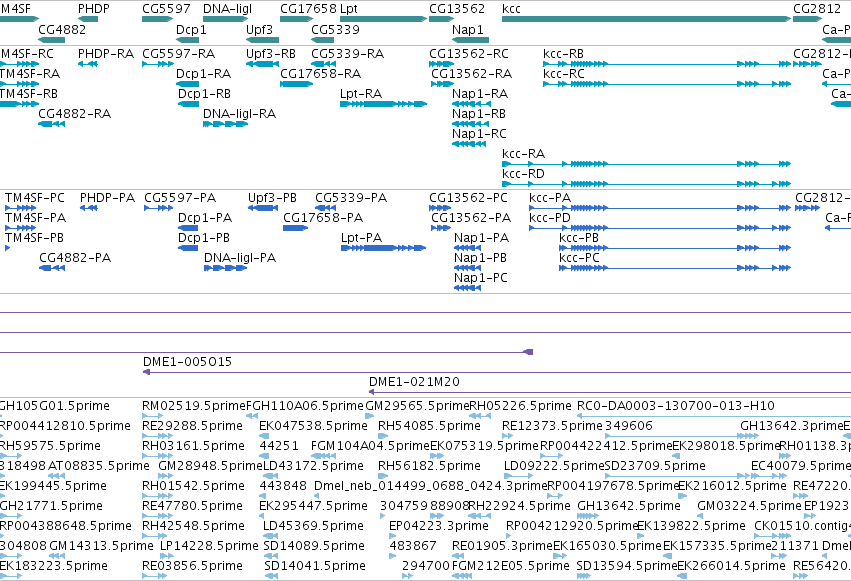Select protein Lpt-PA
The height and width of the screenshot is (581, 851).
pyautogui.click(x=383, y=248)
